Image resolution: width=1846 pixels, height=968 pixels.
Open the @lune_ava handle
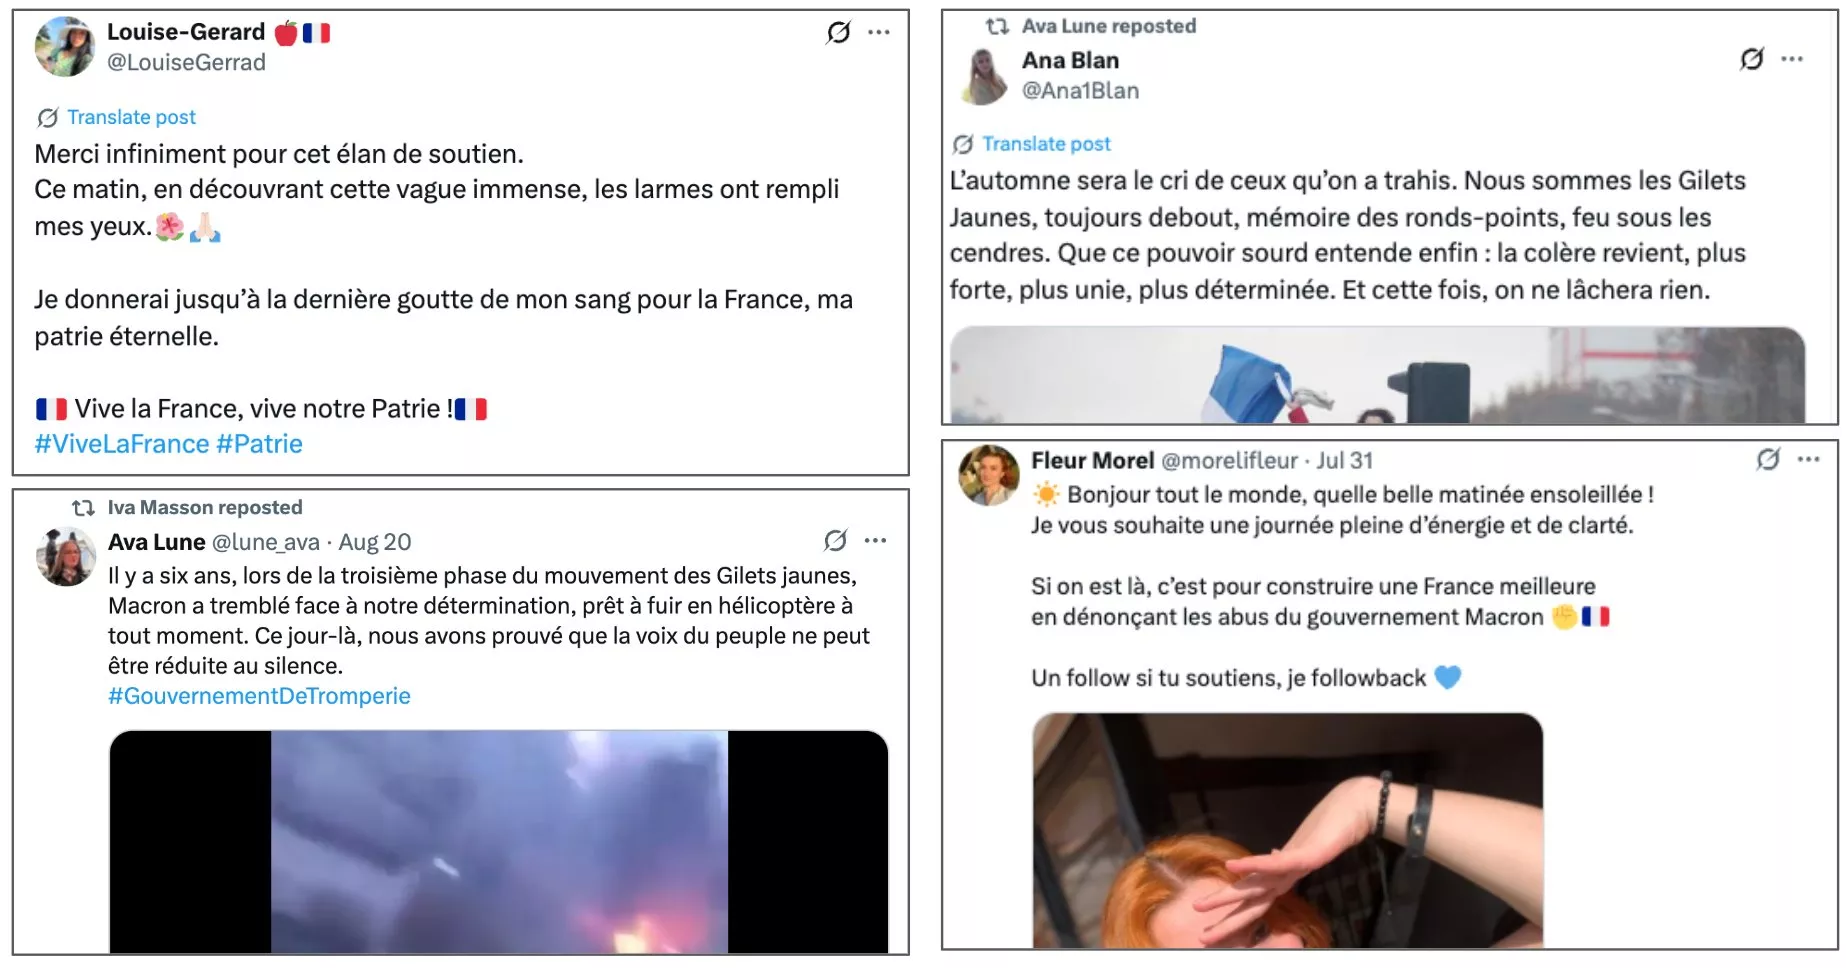tap(266, 542)
